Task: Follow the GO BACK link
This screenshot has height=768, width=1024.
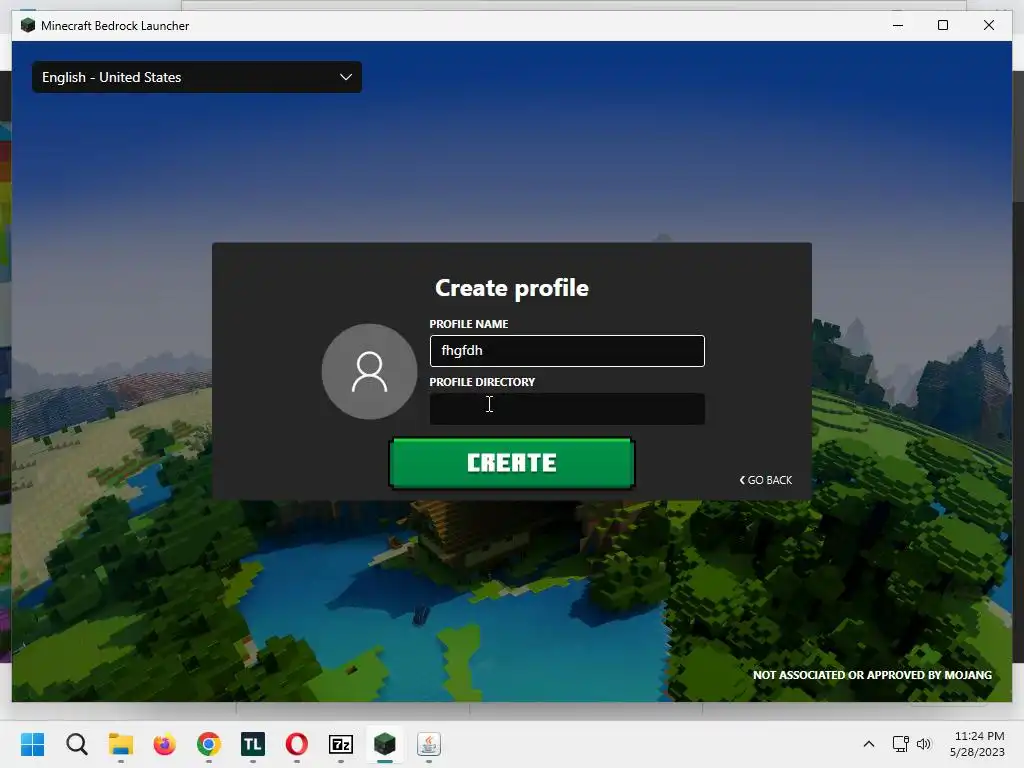Action: tap(765, 480)
